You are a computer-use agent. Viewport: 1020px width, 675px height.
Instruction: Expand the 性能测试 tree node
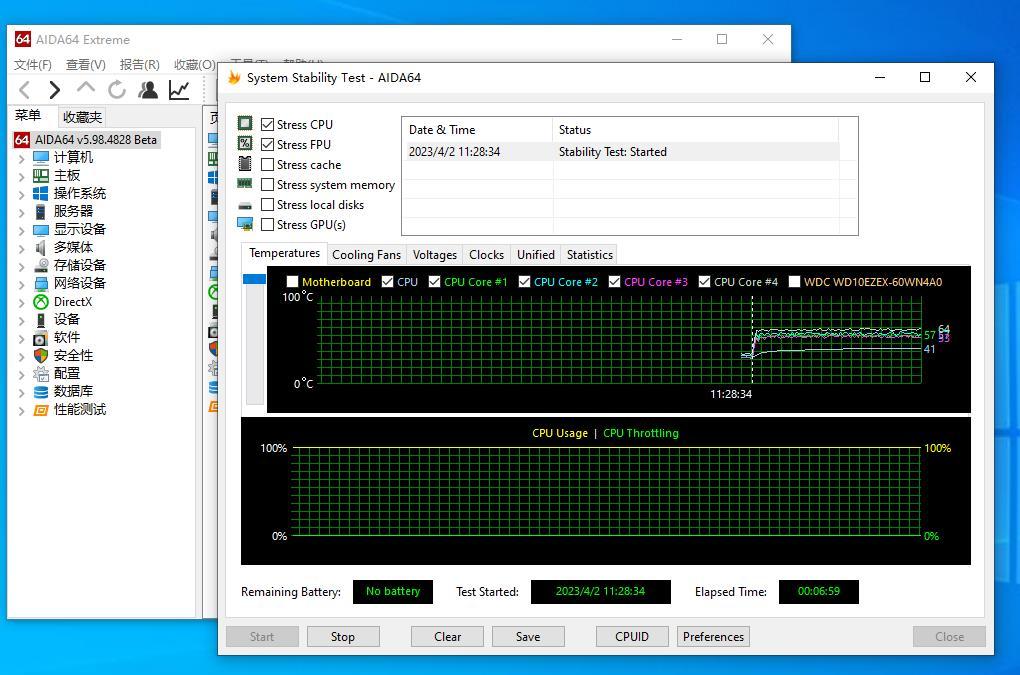(22, 410)
